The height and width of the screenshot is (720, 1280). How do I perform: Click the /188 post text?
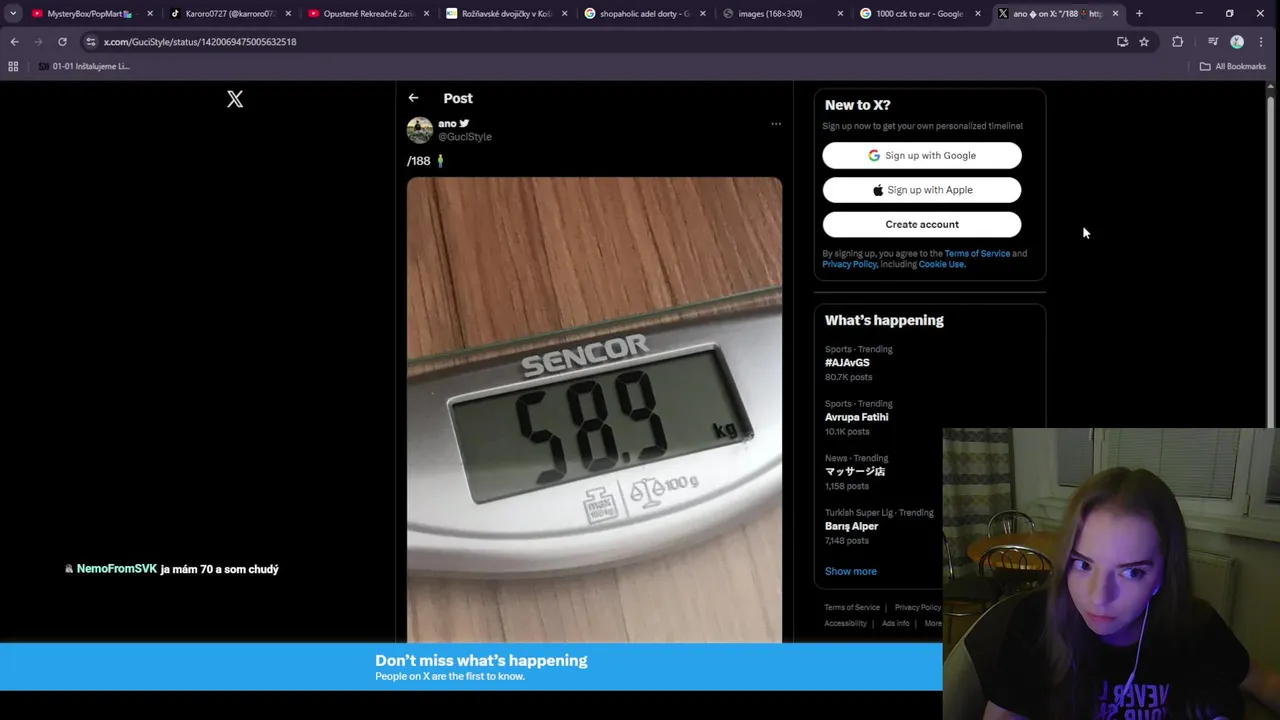426,161
